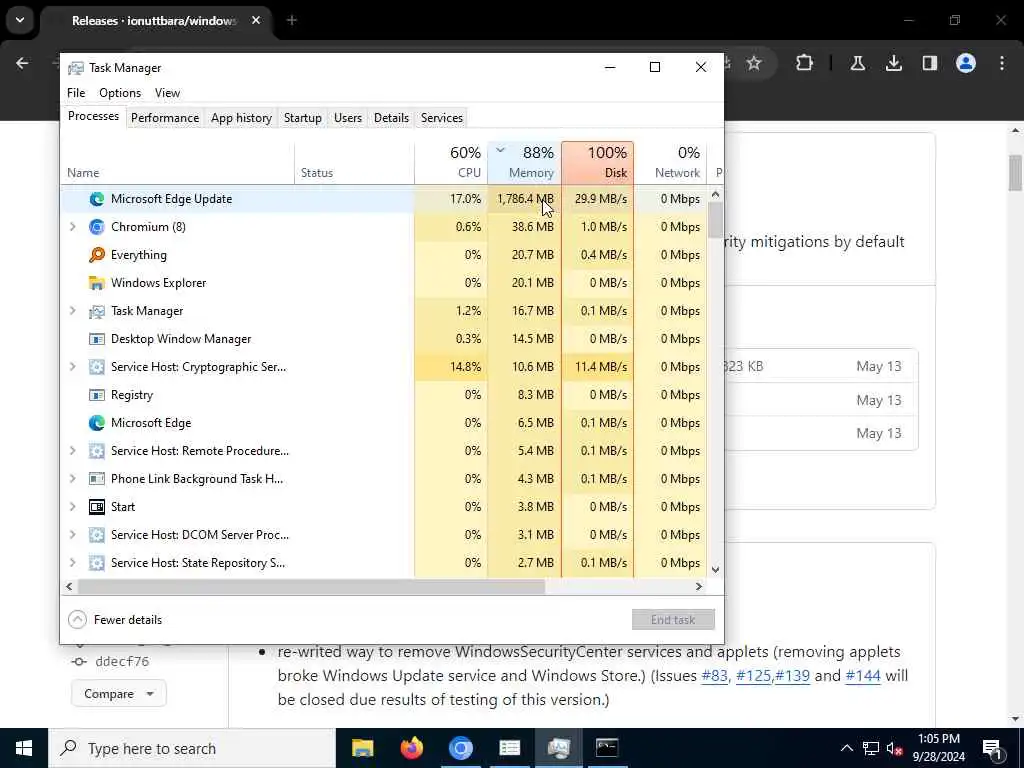Open Chromium from the taskbar

click(460, 748)
